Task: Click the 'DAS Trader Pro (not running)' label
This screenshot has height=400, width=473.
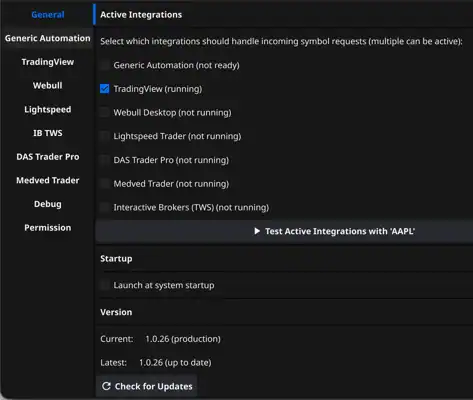Action: point(171,160)
